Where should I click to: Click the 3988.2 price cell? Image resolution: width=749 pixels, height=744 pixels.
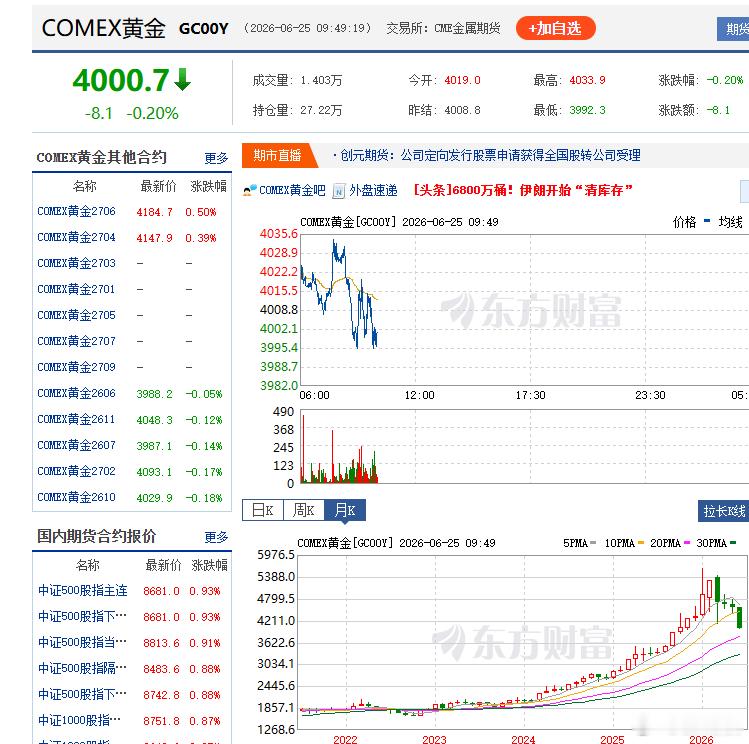click(154, 394)
